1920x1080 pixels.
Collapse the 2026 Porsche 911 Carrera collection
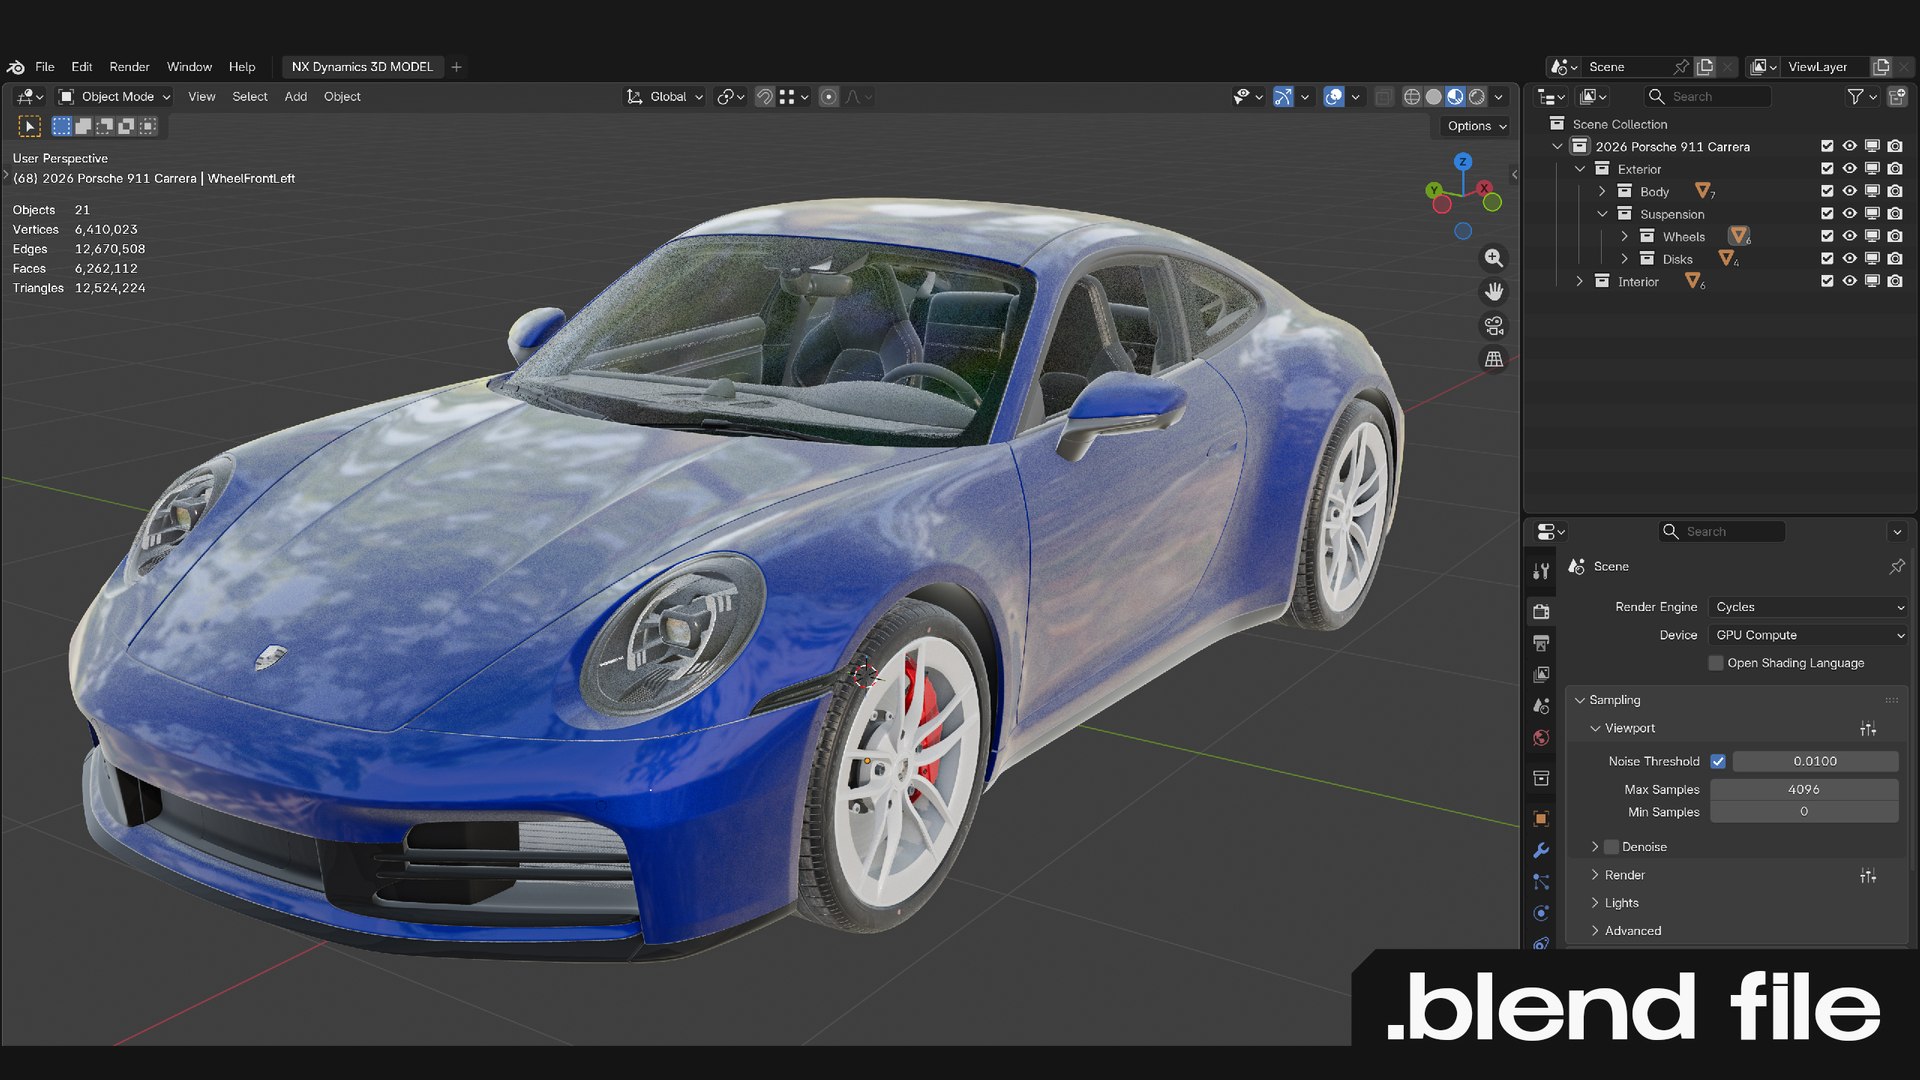click(x=1557, y=147)
